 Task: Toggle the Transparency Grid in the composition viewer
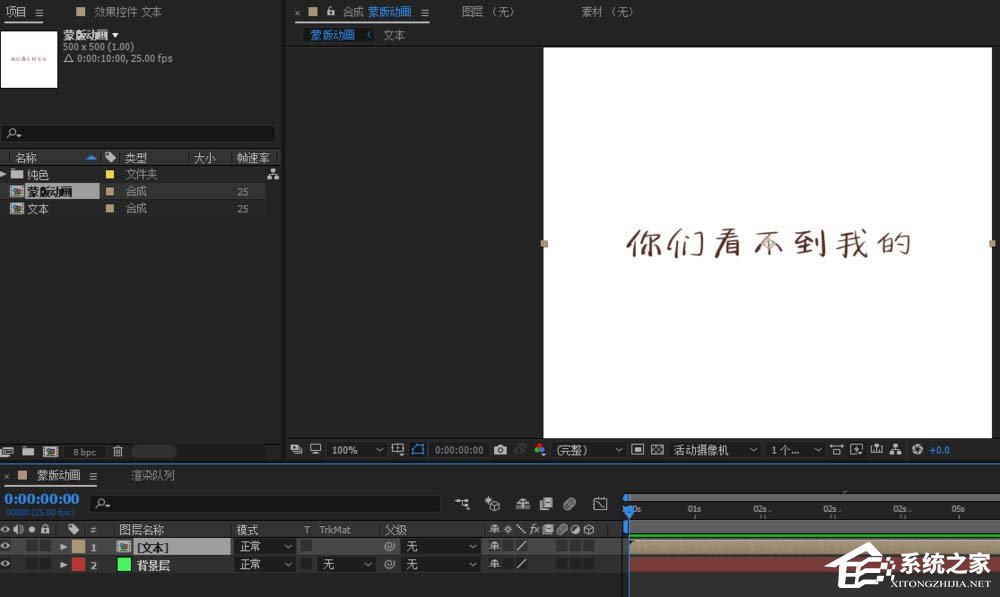click(x=660, y=450)
